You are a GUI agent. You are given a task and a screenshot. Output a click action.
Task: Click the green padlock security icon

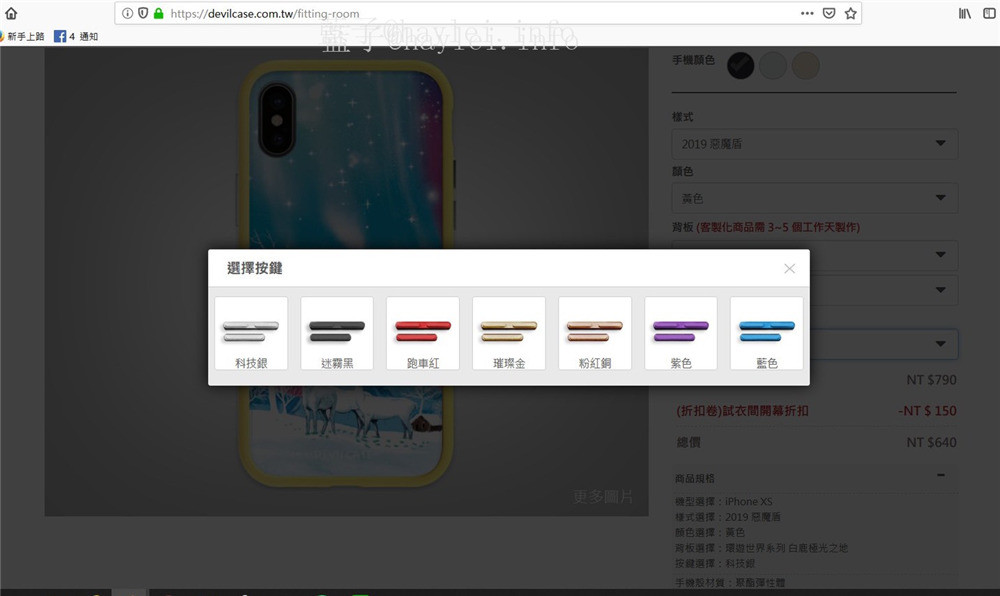coord(159,13)
